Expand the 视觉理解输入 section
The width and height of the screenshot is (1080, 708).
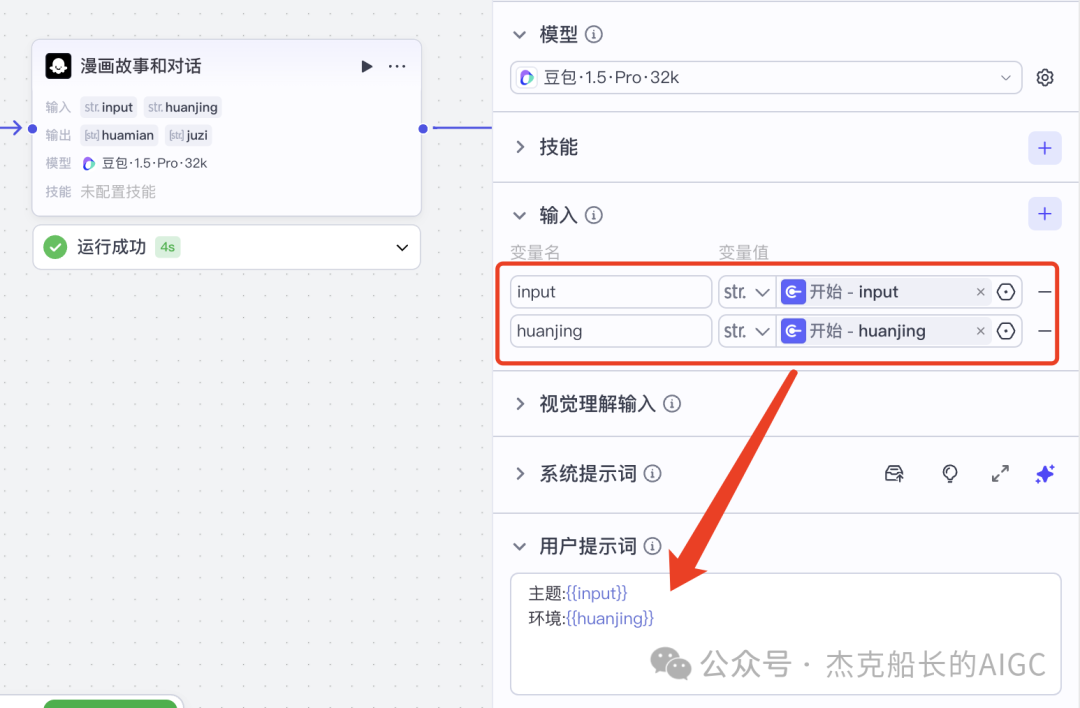520,404
